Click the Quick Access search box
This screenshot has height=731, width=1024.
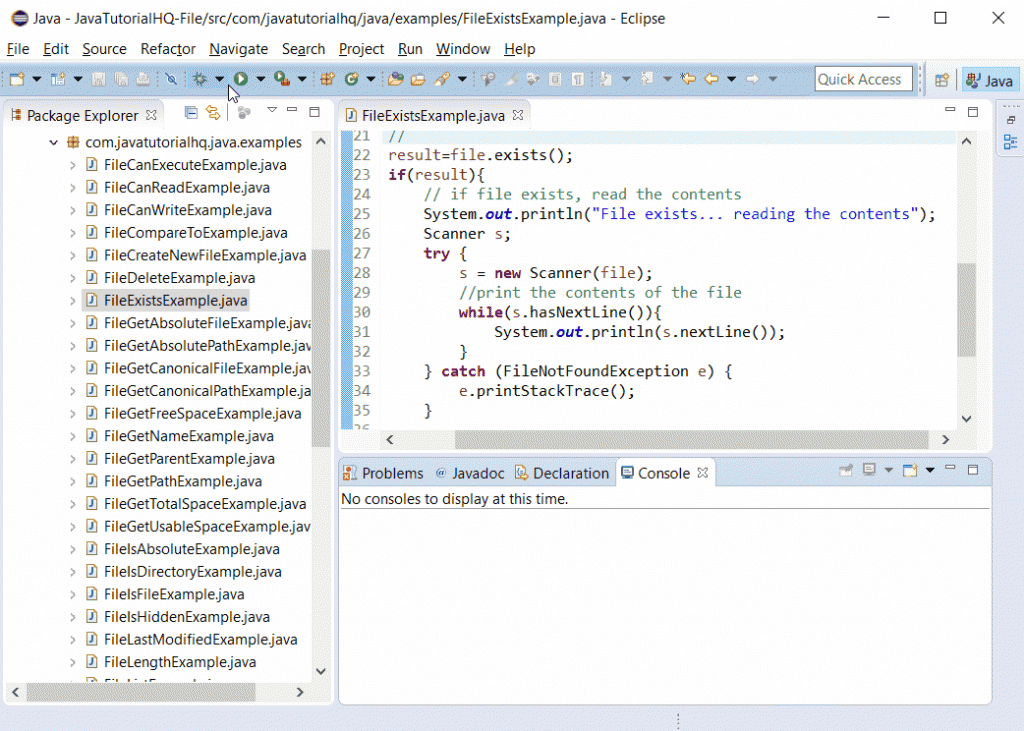pyautogui.click(x=862, y=78)
